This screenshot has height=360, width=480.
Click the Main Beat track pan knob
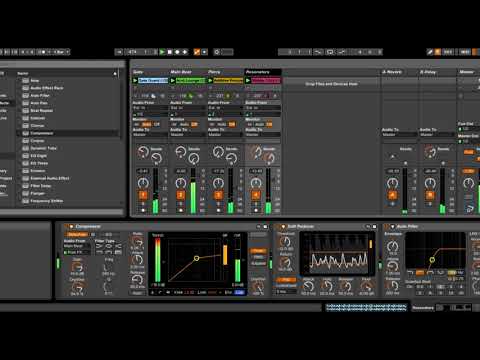(181, 183)
